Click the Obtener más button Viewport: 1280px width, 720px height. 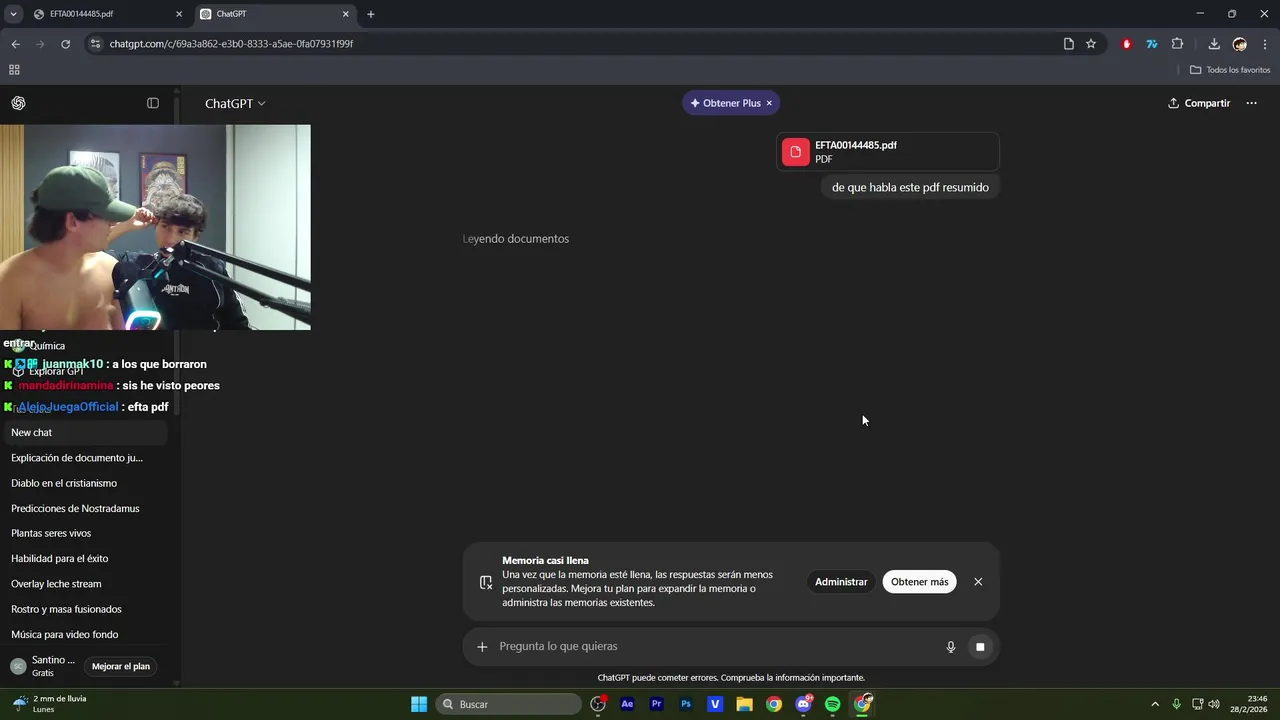coord(919,582)
